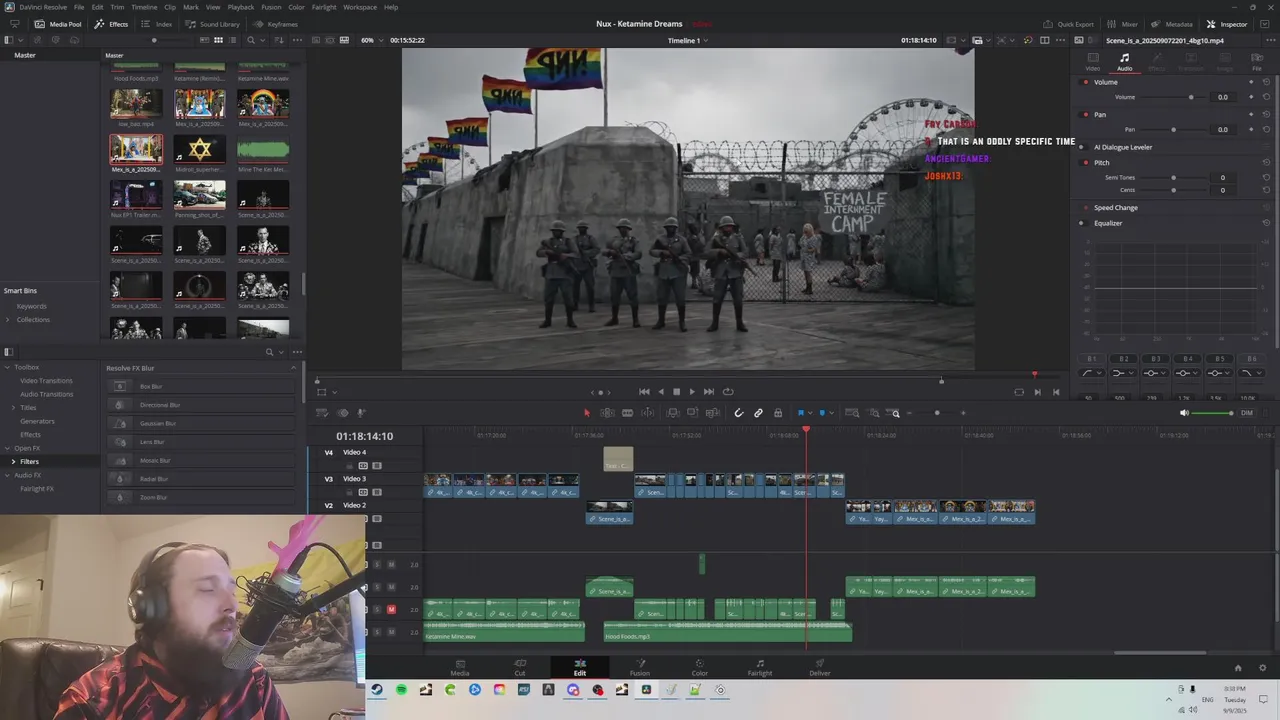Toggle the Inspector panel
The image size is (1280, 720).
coord(1227,24)
